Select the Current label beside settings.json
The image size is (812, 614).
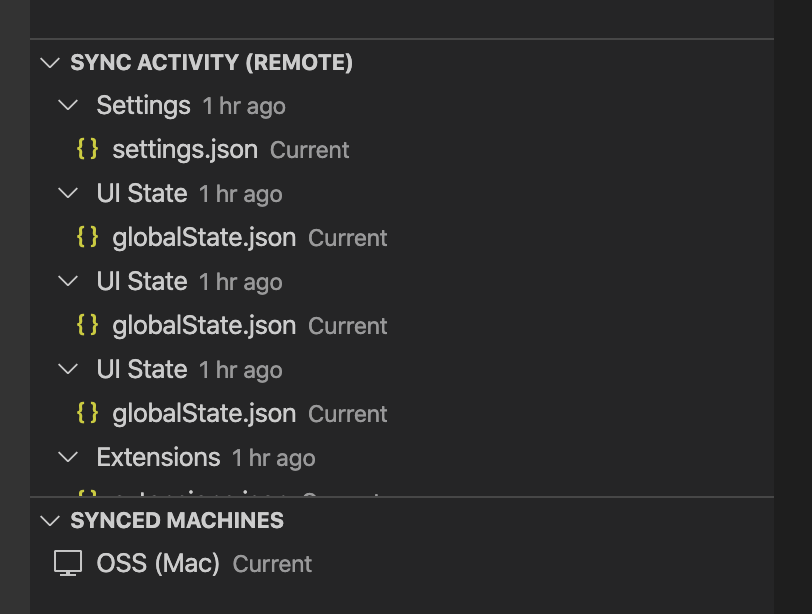pos(309,149)
